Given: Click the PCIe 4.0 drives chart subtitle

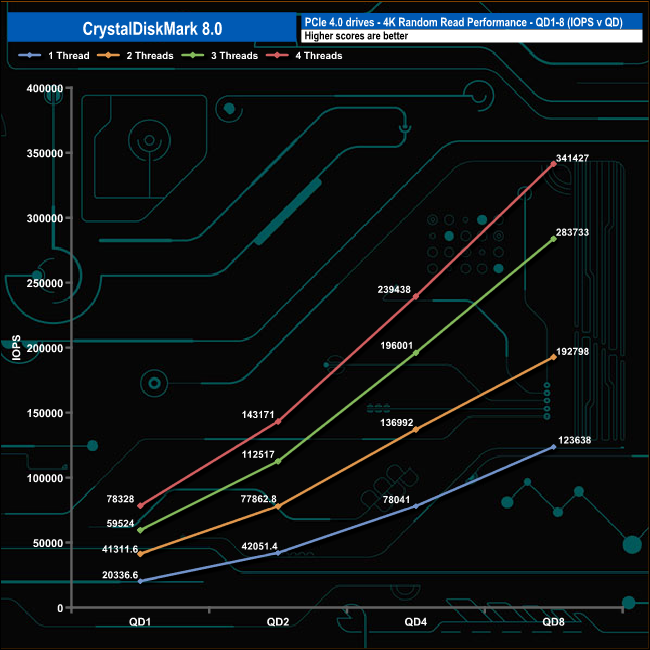Looking at the screenshot, I should click(463, 22).
